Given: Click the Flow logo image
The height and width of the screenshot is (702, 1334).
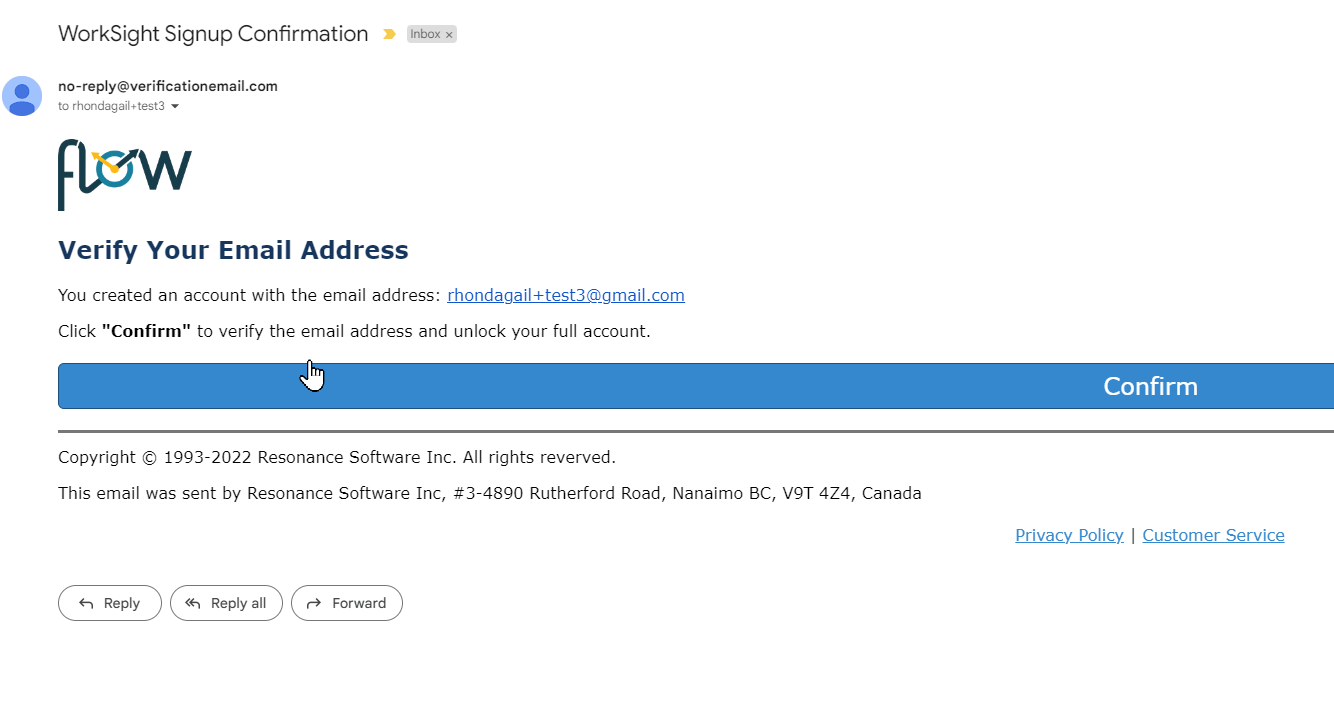Looking at the screenshot, I should 125,174.
